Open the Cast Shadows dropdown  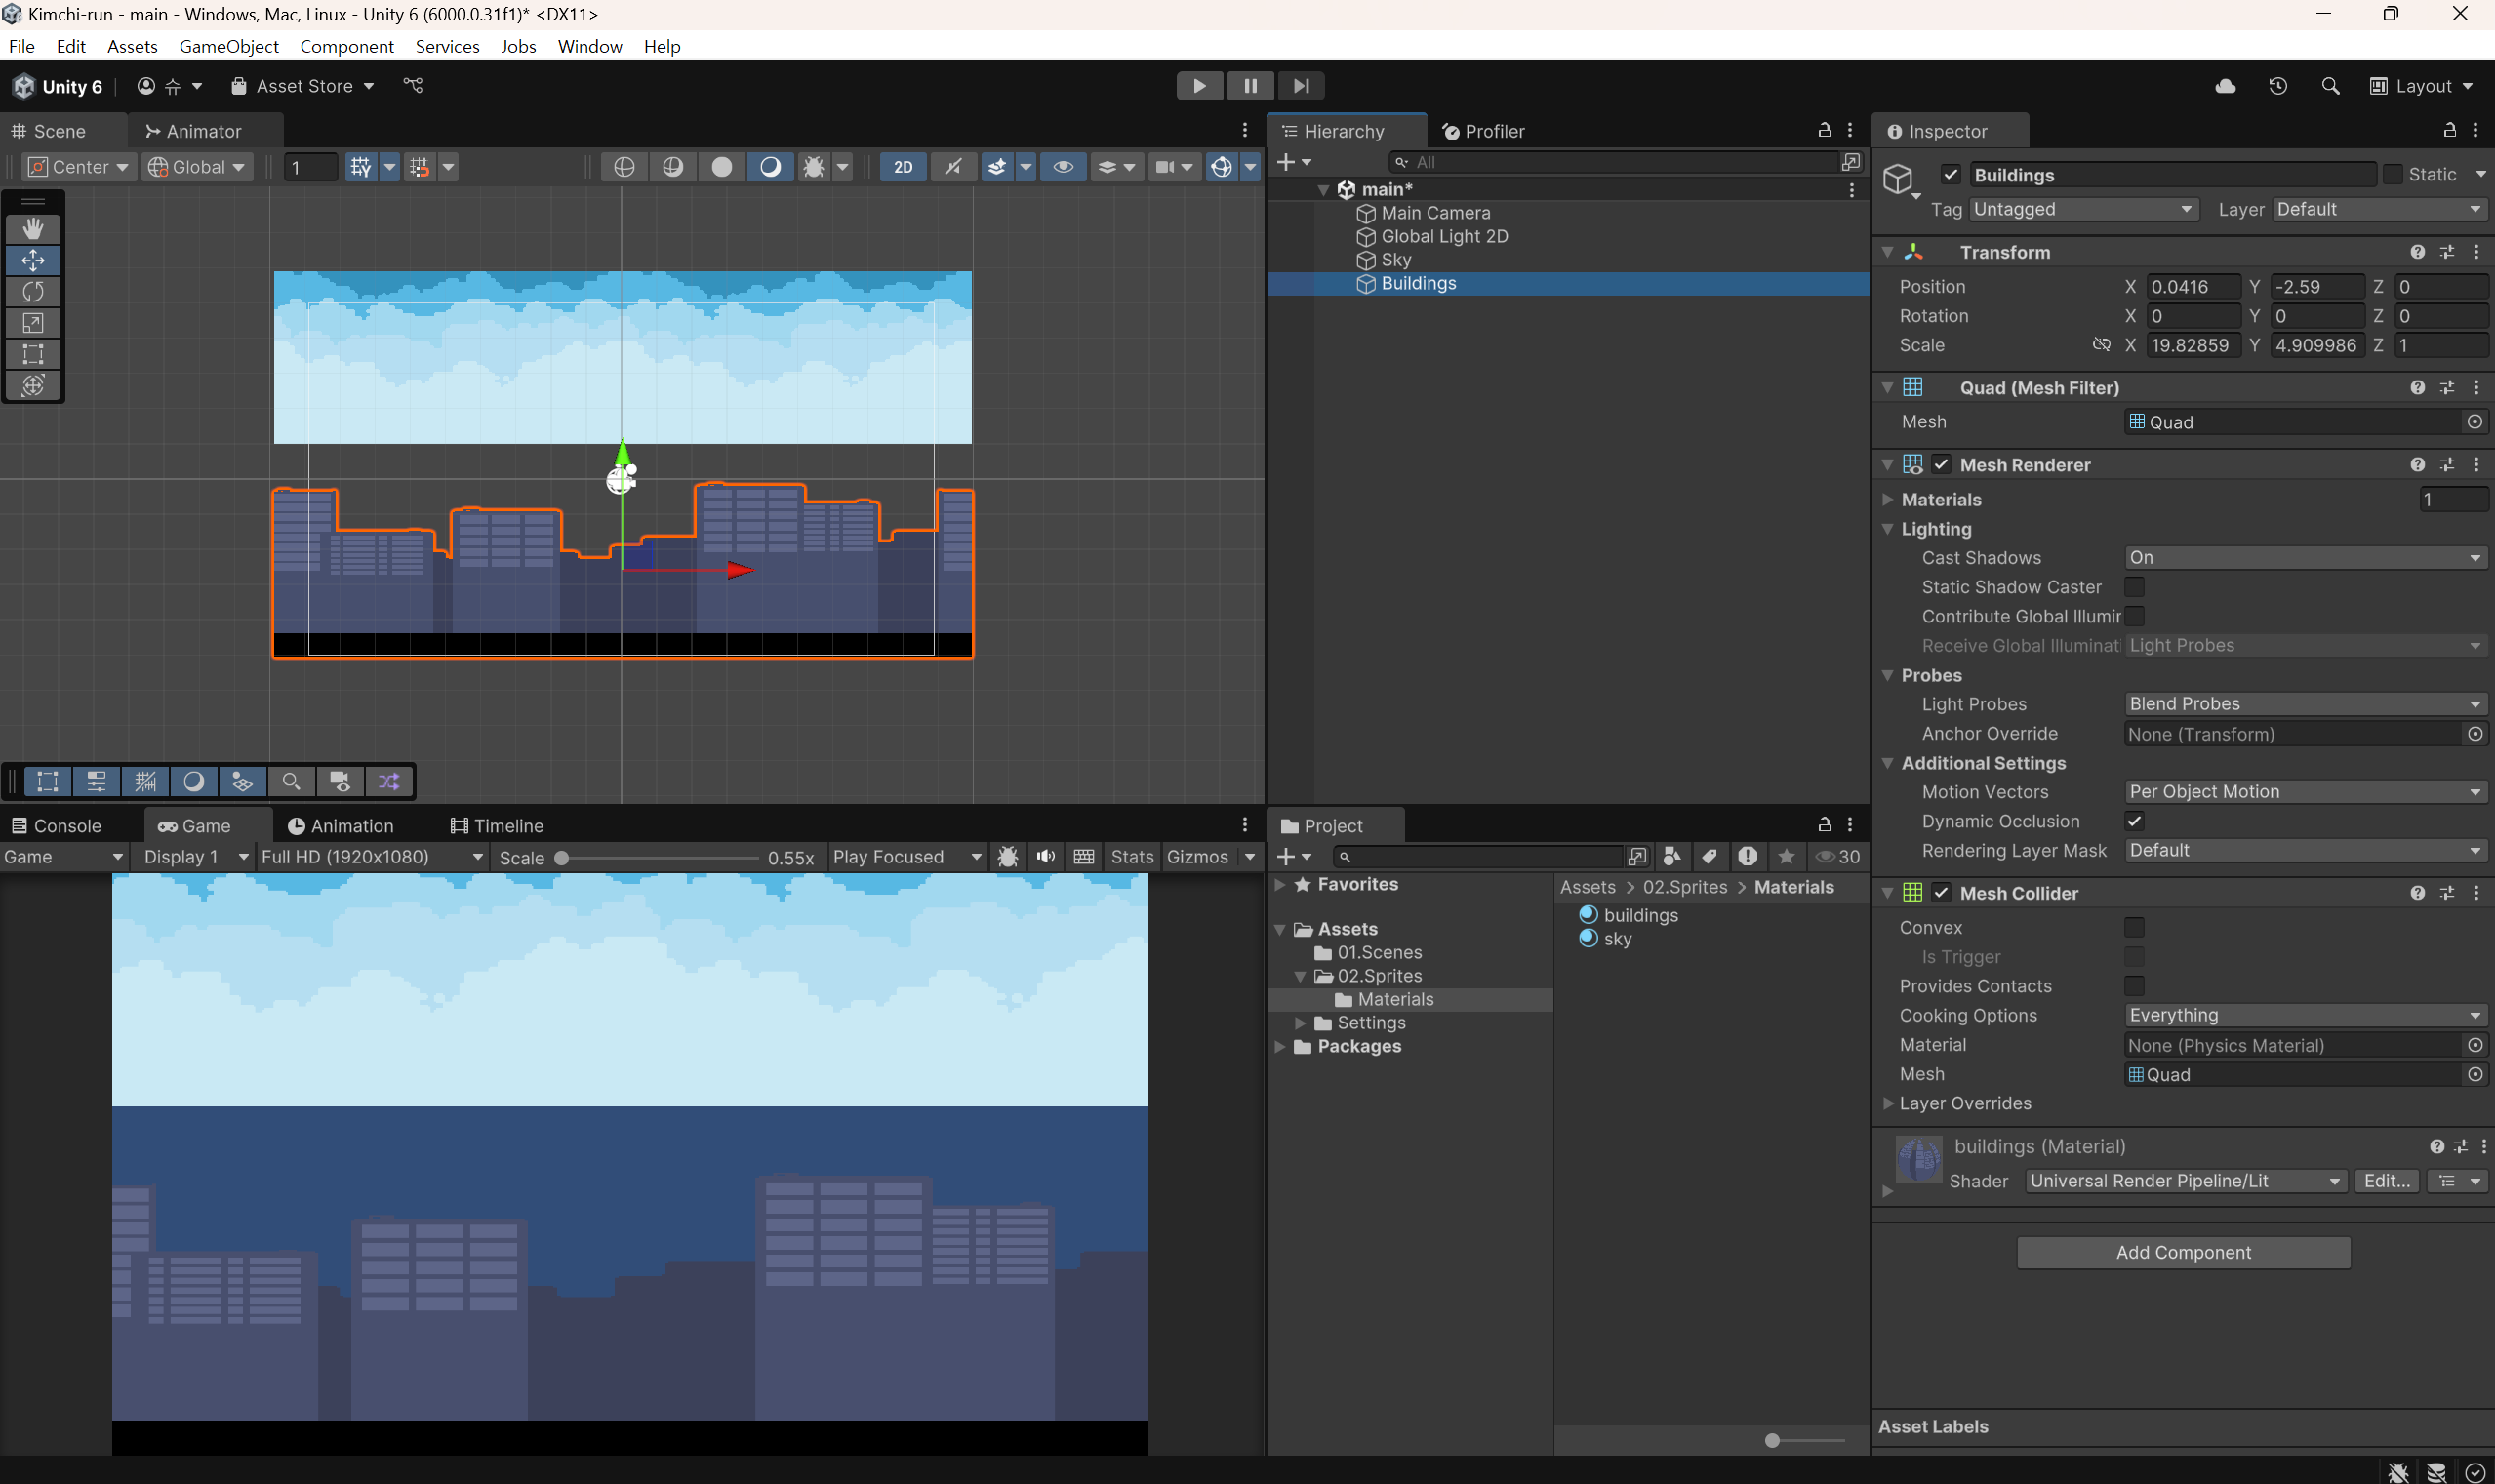[x=2305, y=558]
